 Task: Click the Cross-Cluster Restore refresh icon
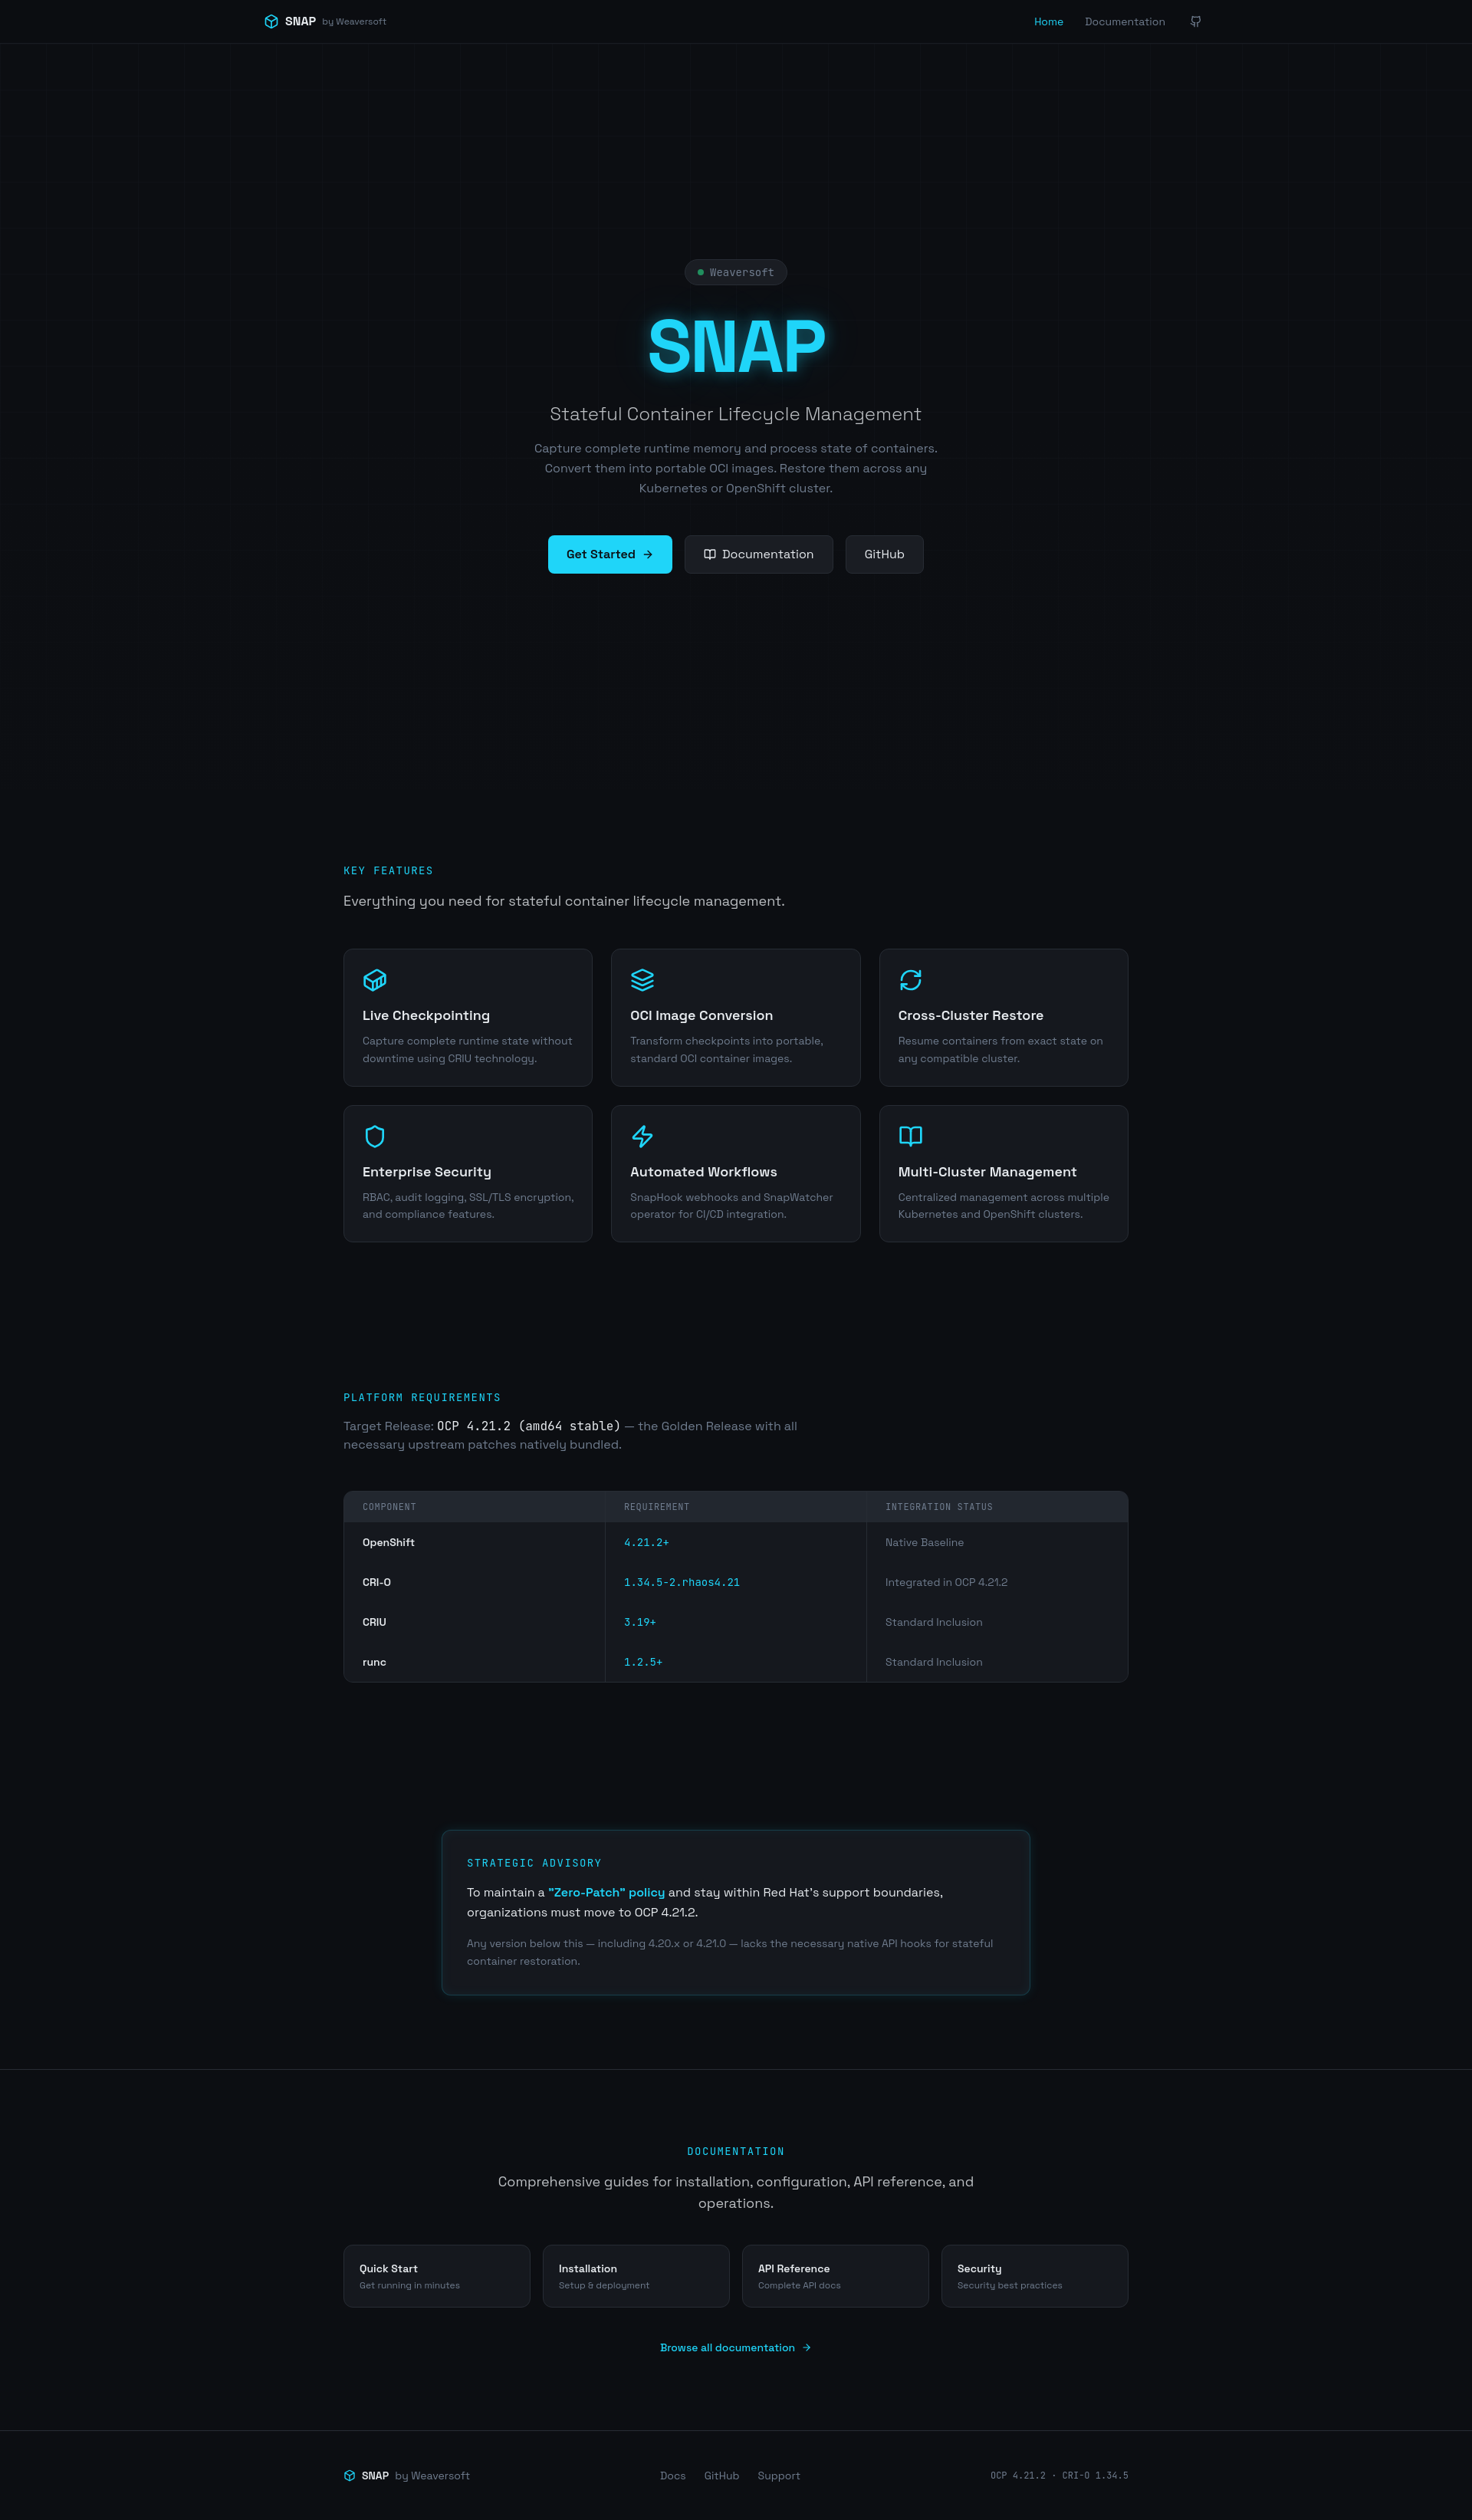click(910, 980)
